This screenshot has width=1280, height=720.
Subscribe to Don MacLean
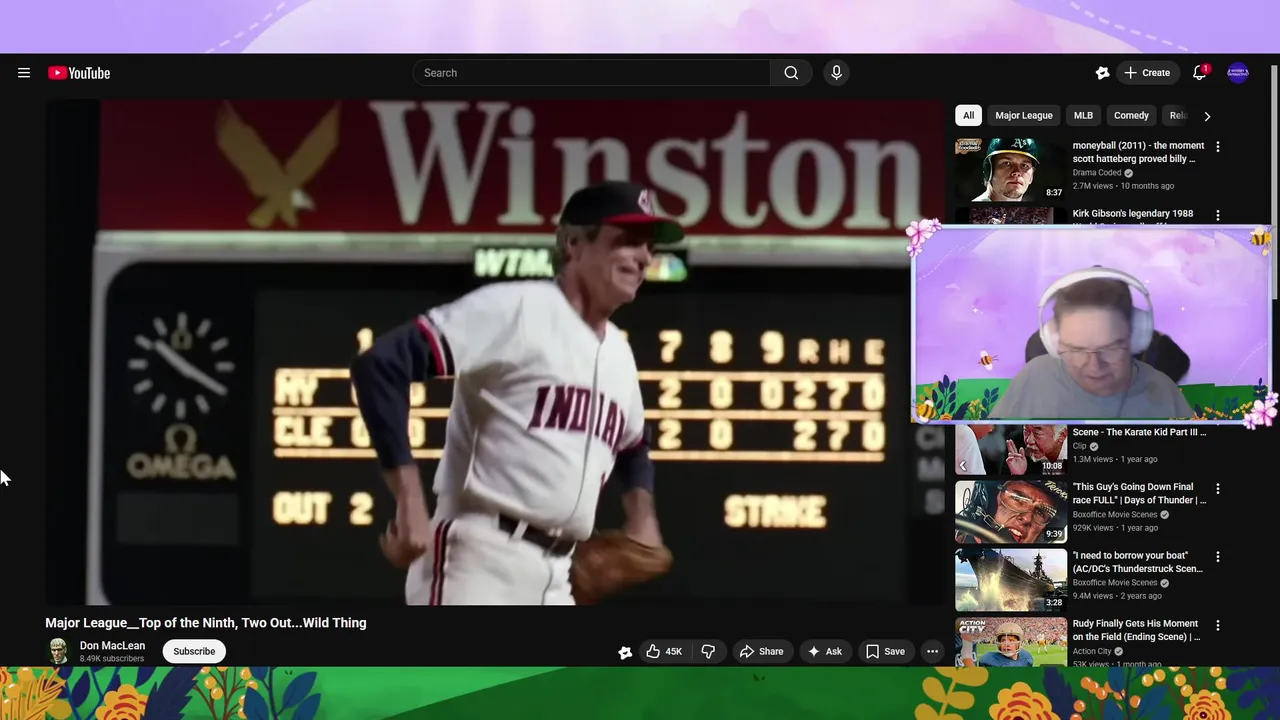(194, 651)
